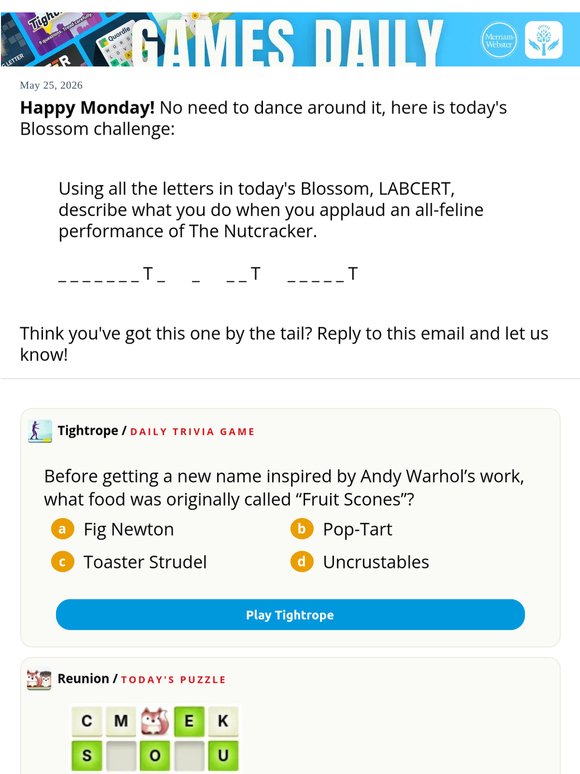Click the Reunion foxes game icon

point(39,679)
